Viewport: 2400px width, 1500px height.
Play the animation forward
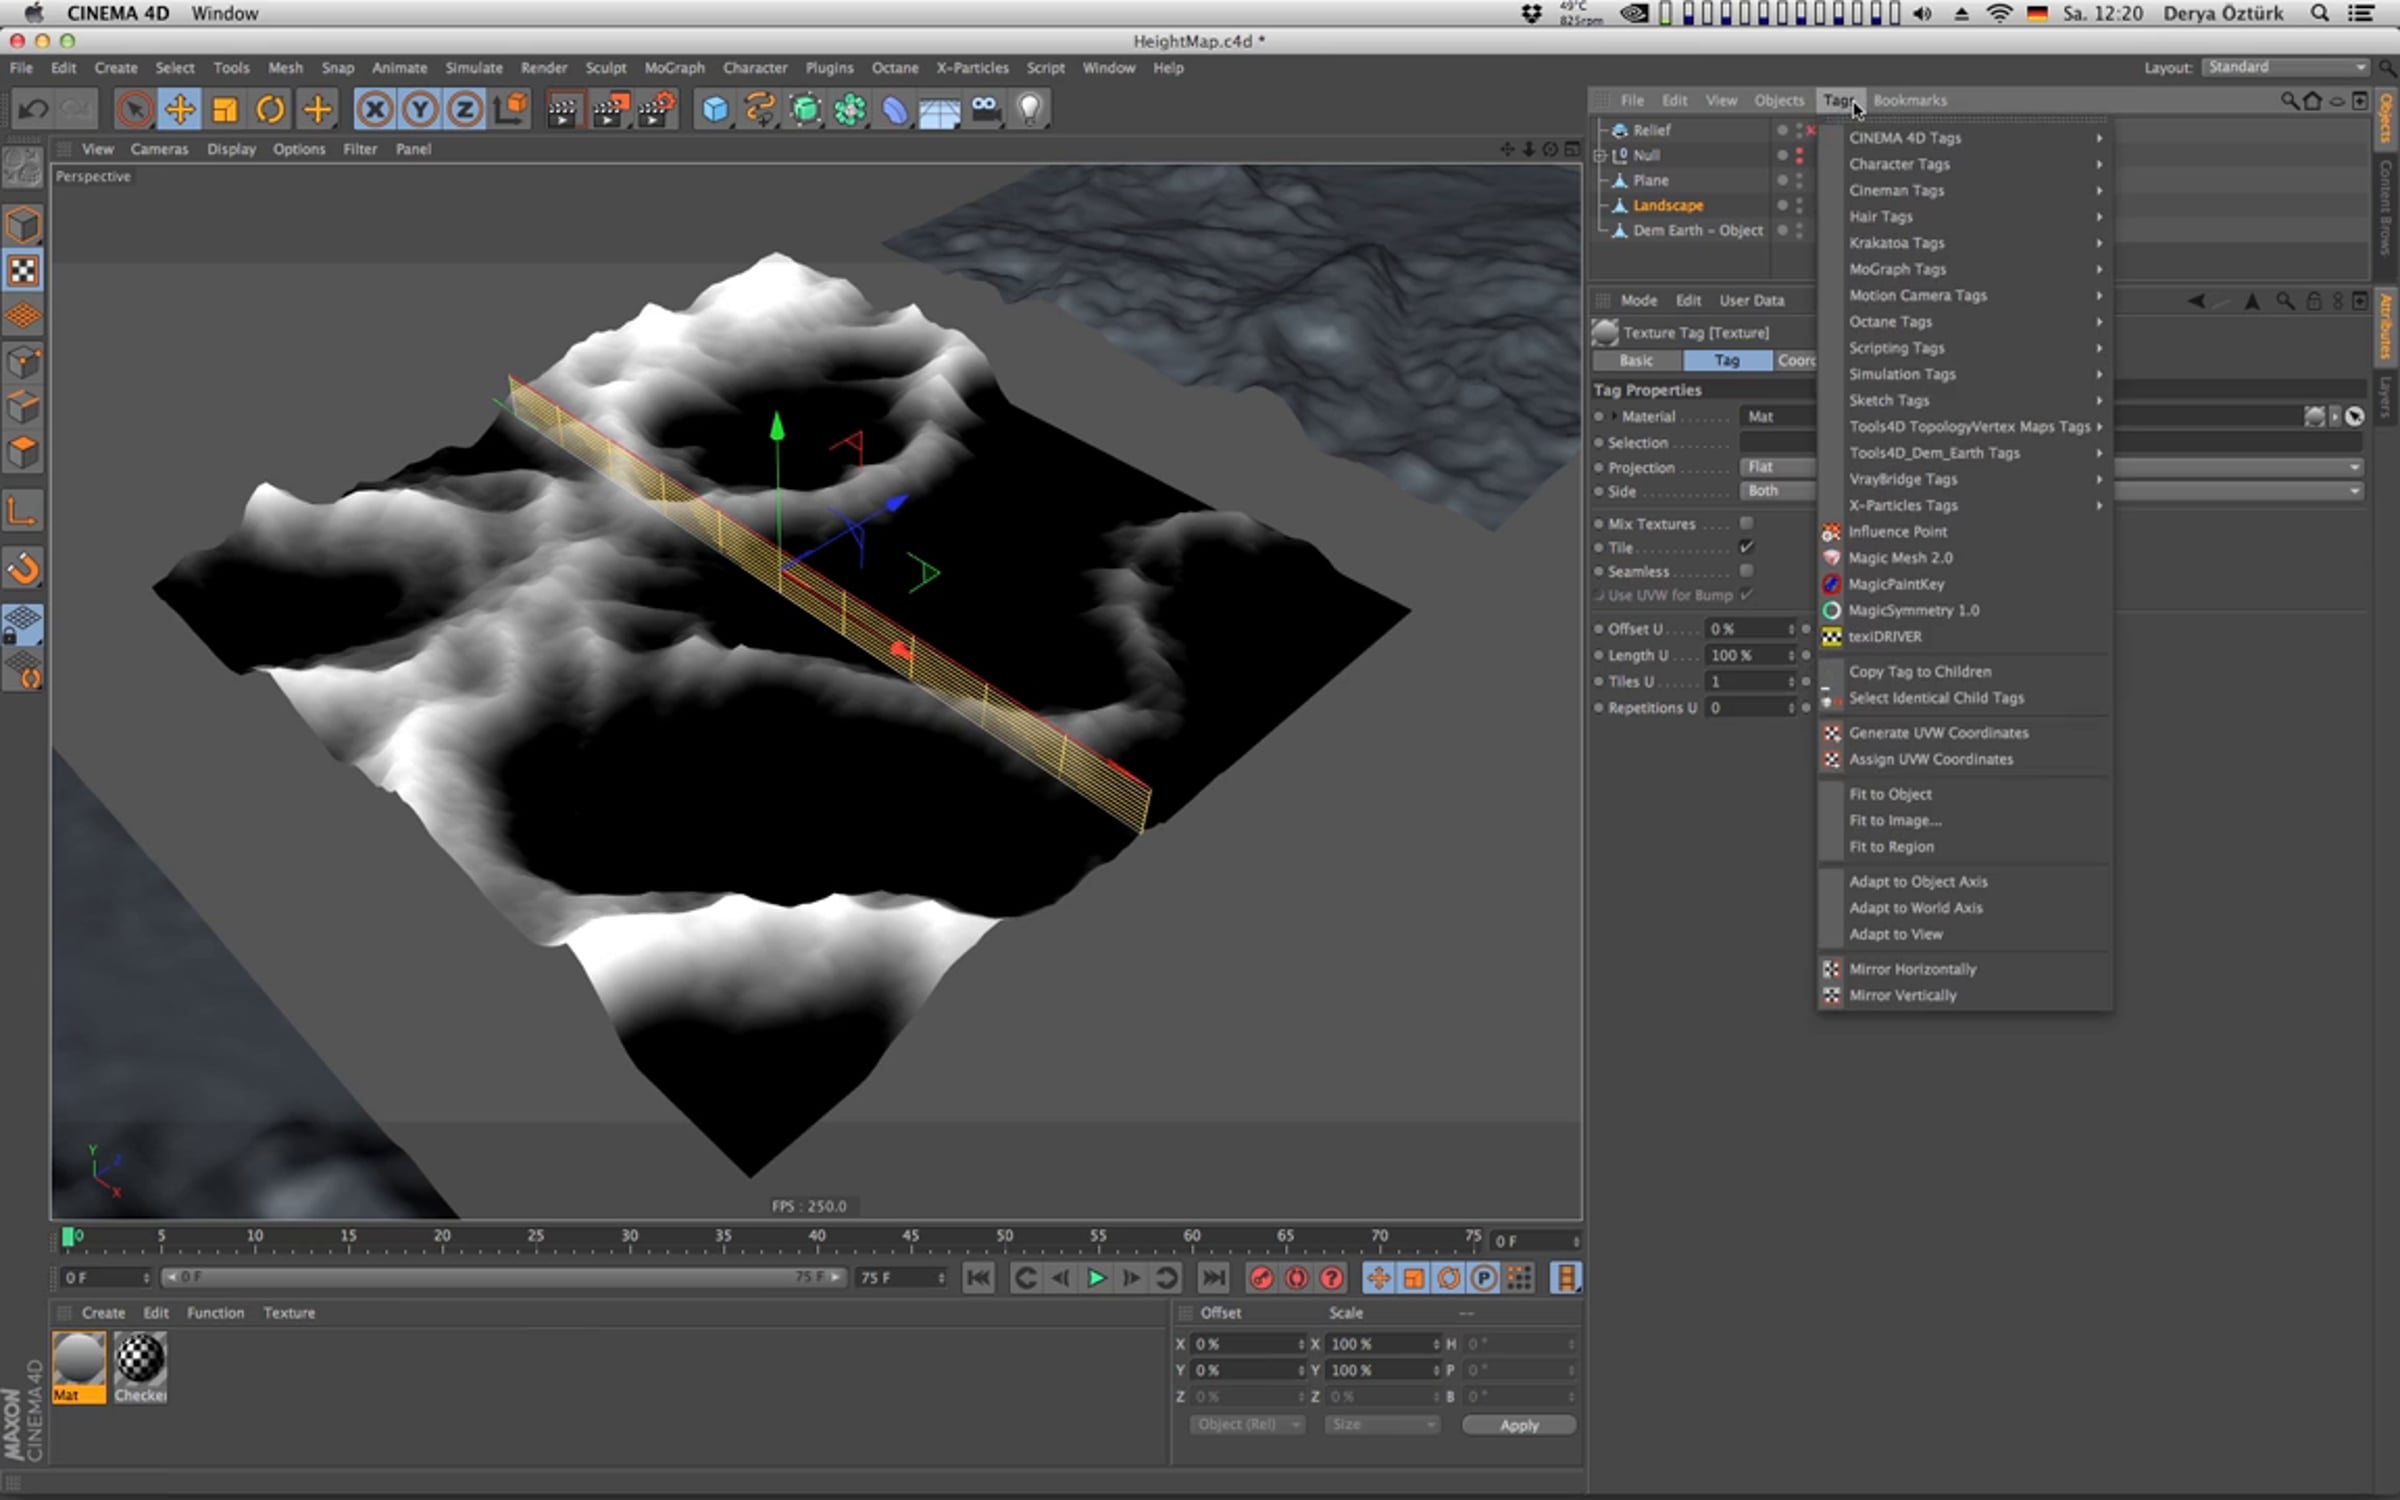coord(1096,1278)
